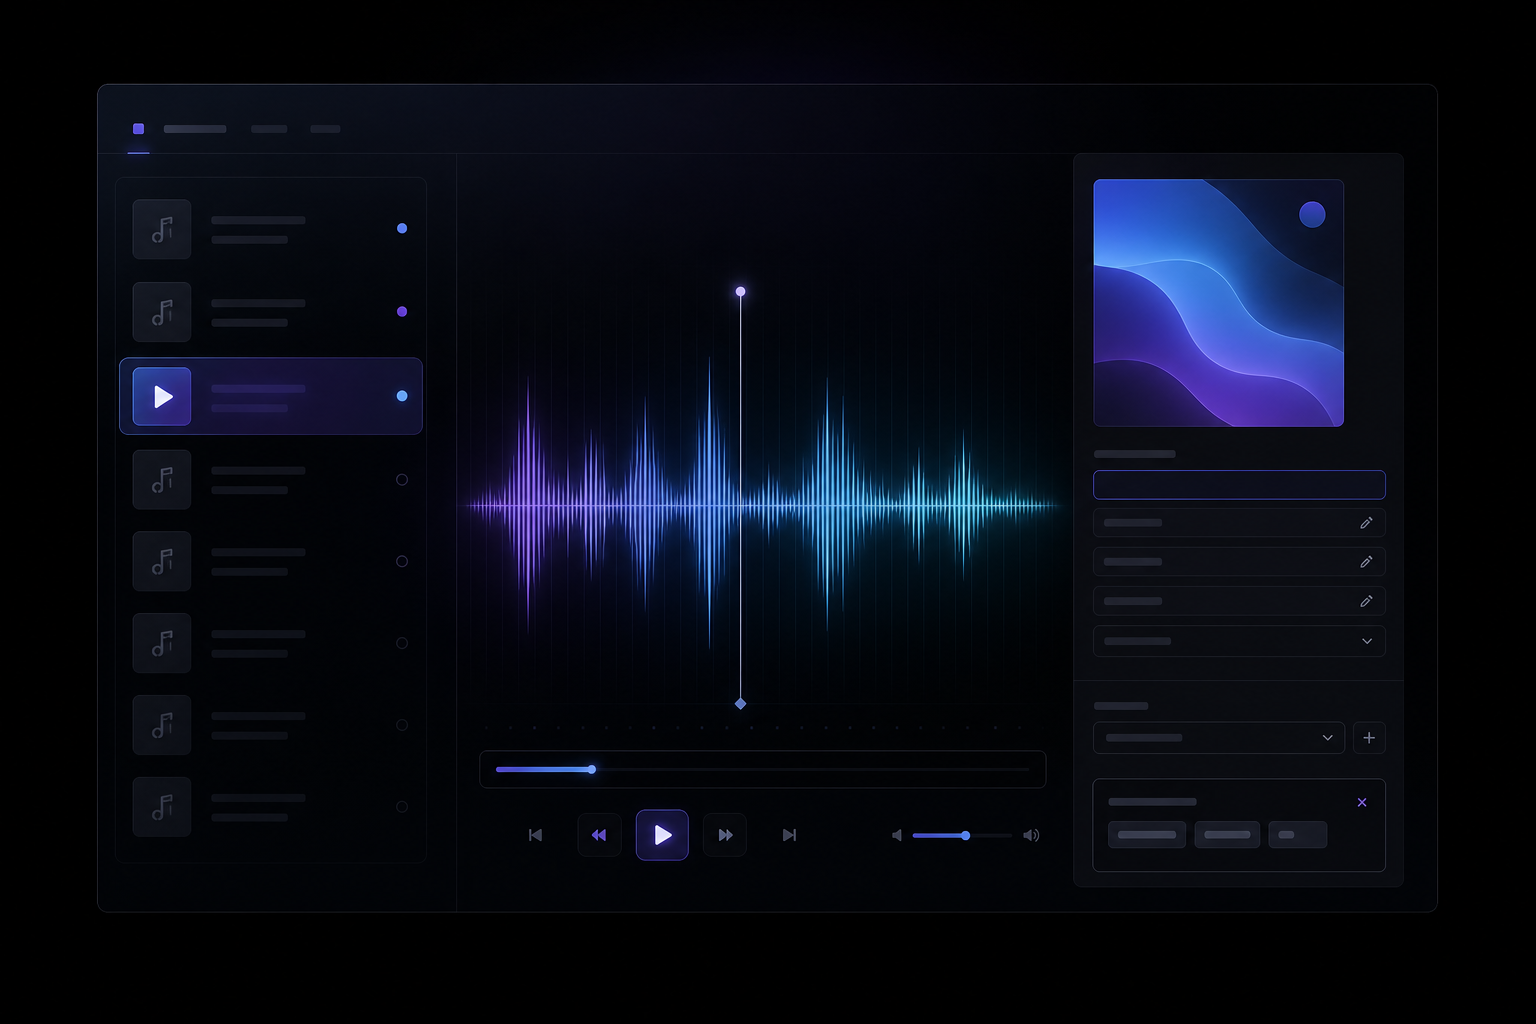Click the play icon on the highlighted third track
Viewport: 1536px width, 1024px height.
click(x=162, y=396)
